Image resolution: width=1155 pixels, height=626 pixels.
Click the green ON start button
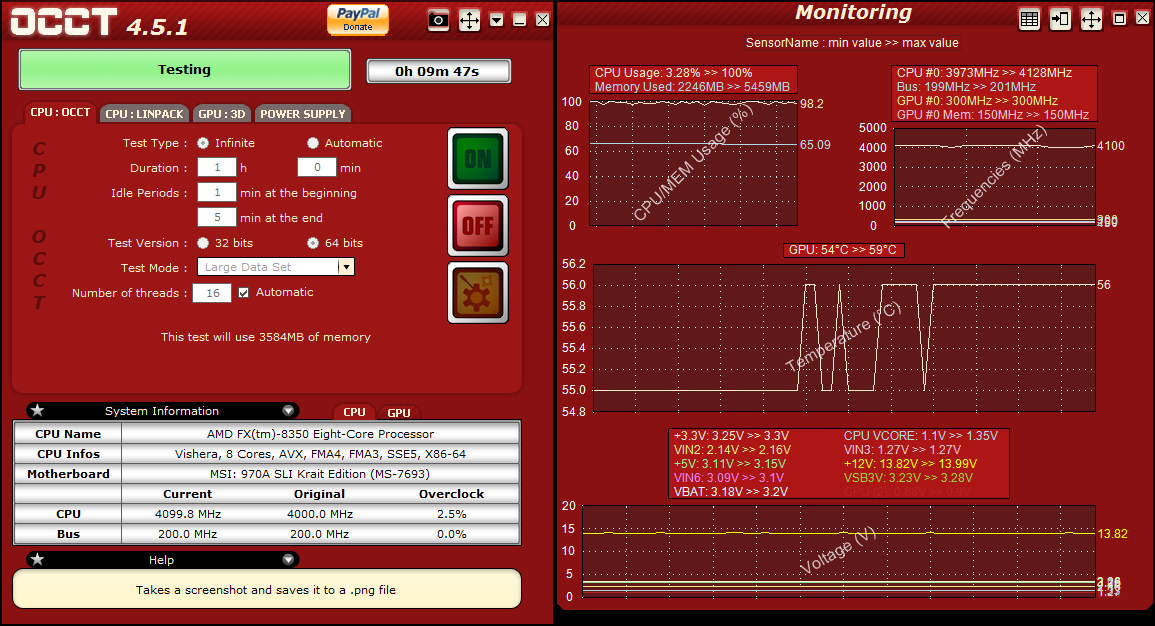[478, 158]
